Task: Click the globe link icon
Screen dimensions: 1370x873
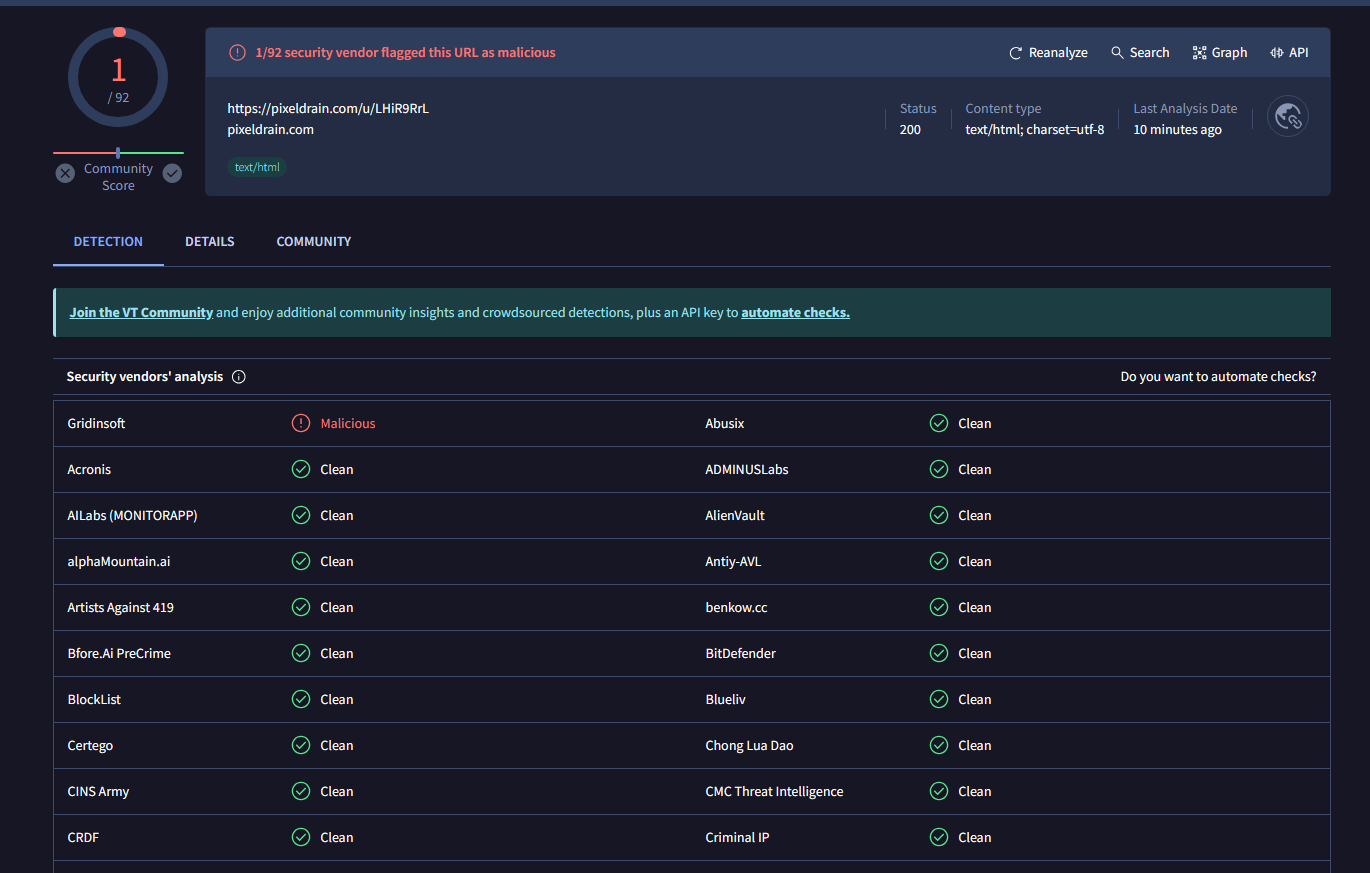Action: pyautogui.click(x=1287, y=118)
